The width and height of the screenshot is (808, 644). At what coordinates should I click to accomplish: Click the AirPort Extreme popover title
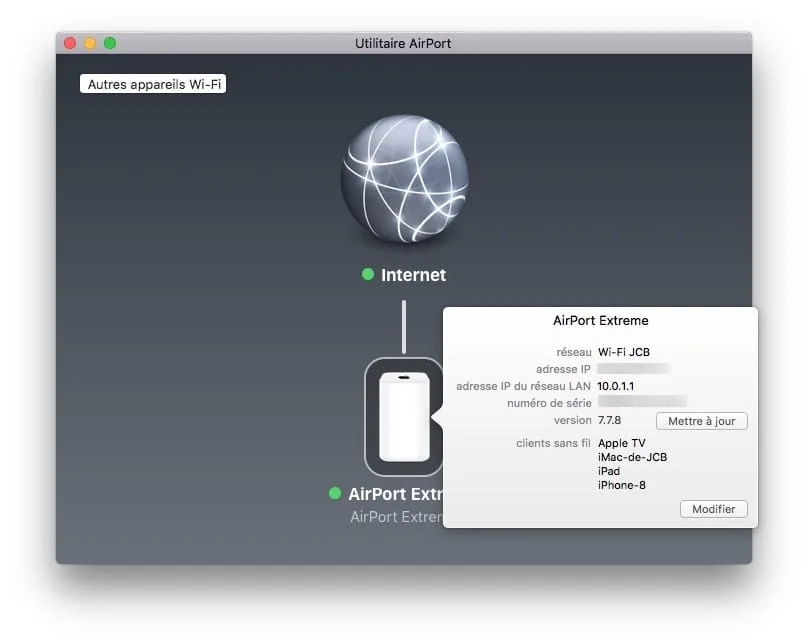tap(601, 320)
